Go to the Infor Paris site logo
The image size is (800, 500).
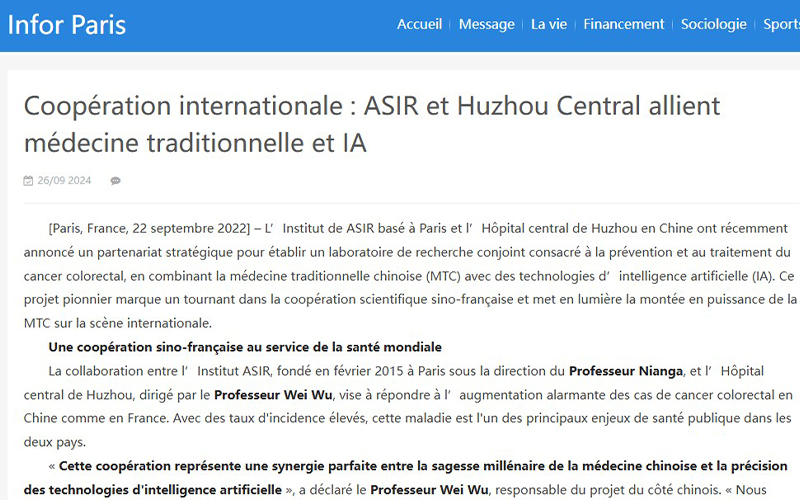(x=67, y=24)
